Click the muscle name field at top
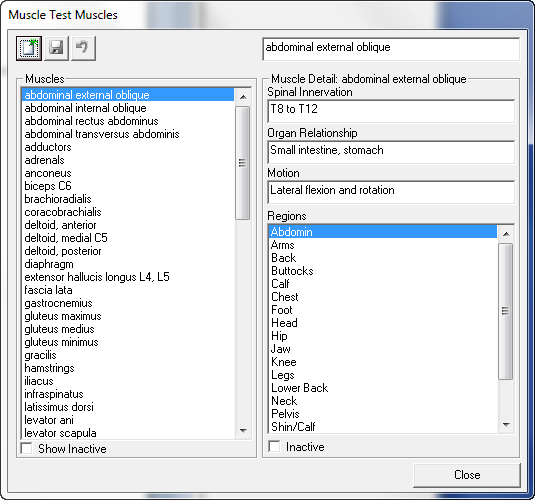 coord(391,49)
